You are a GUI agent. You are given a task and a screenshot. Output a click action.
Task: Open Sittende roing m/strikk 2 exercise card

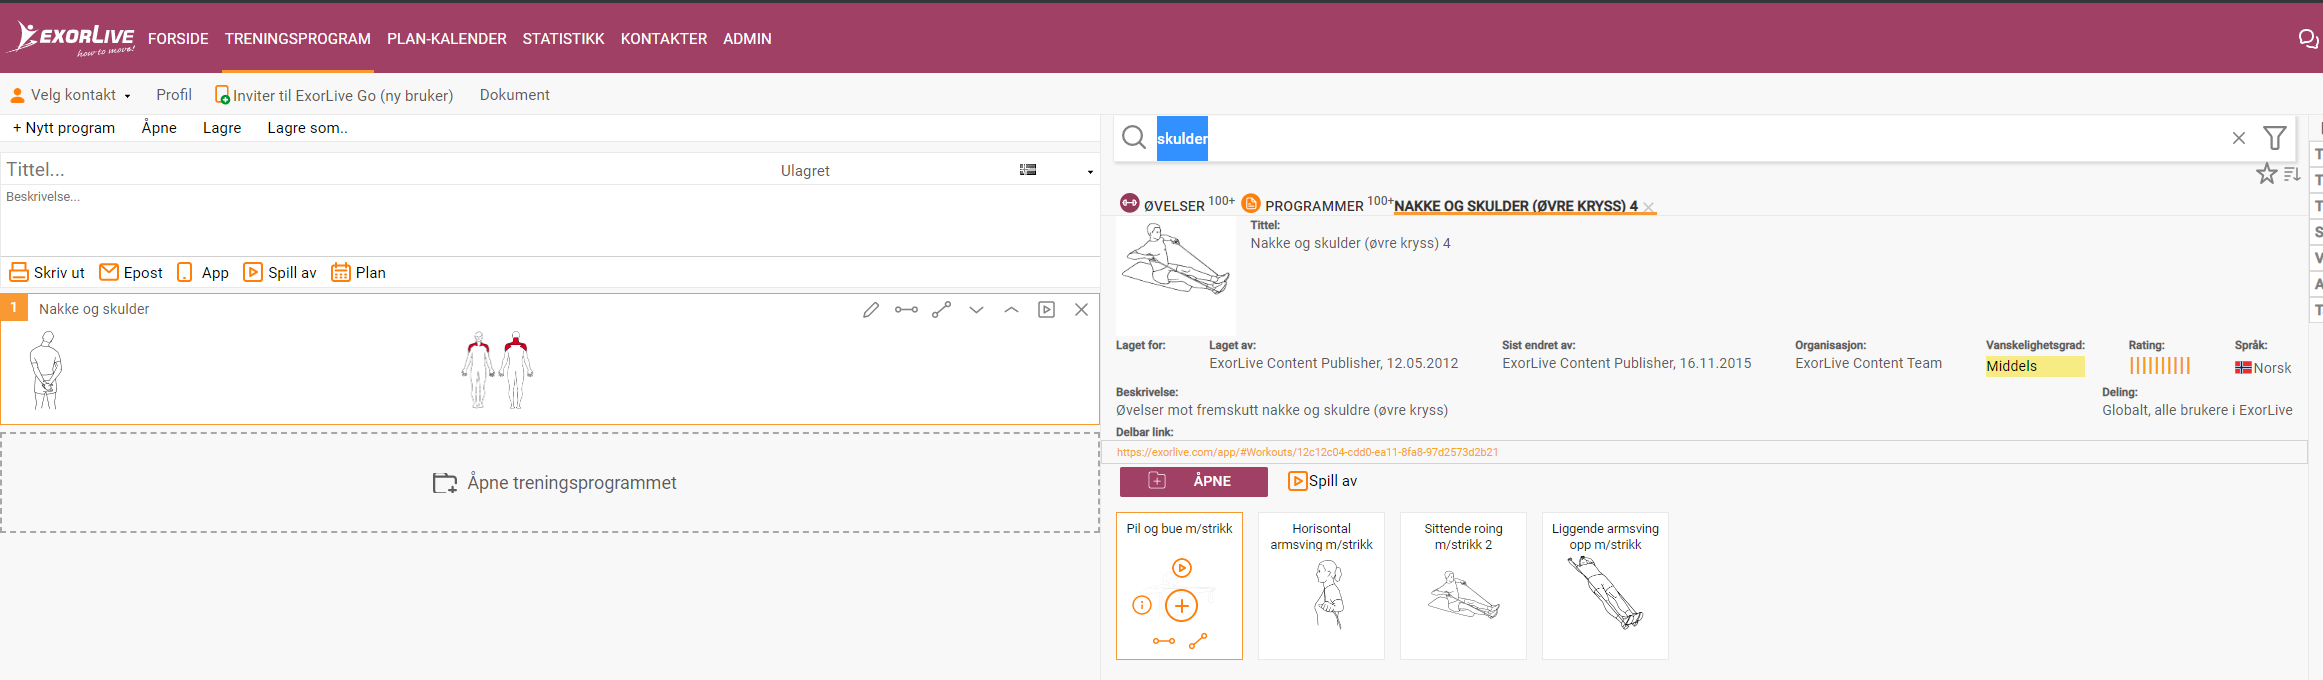click(1463, 586)
